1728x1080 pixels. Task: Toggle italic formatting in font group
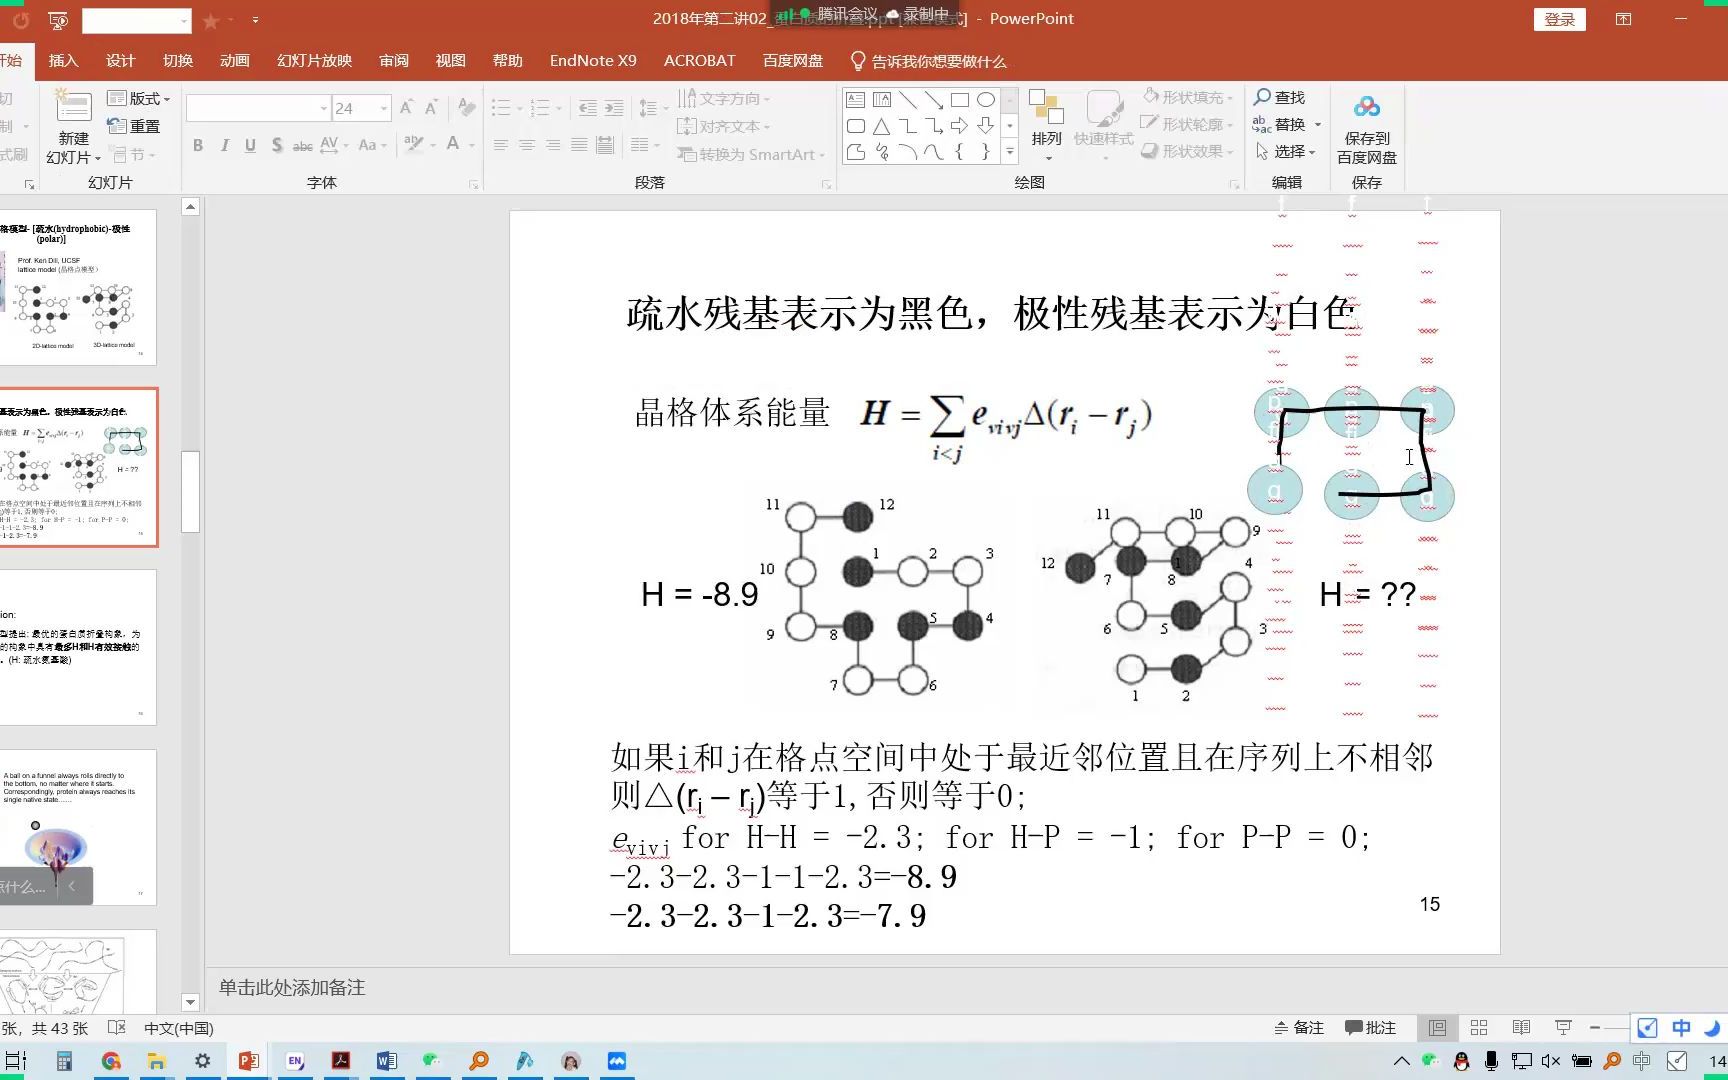224,145
